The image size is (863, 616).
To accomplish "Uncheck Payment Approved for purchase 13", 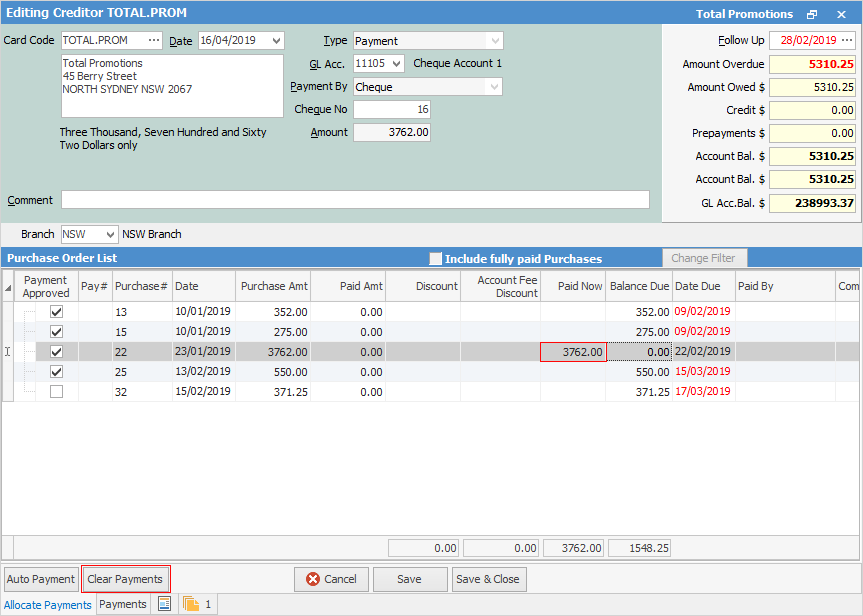I will (56, 312).
